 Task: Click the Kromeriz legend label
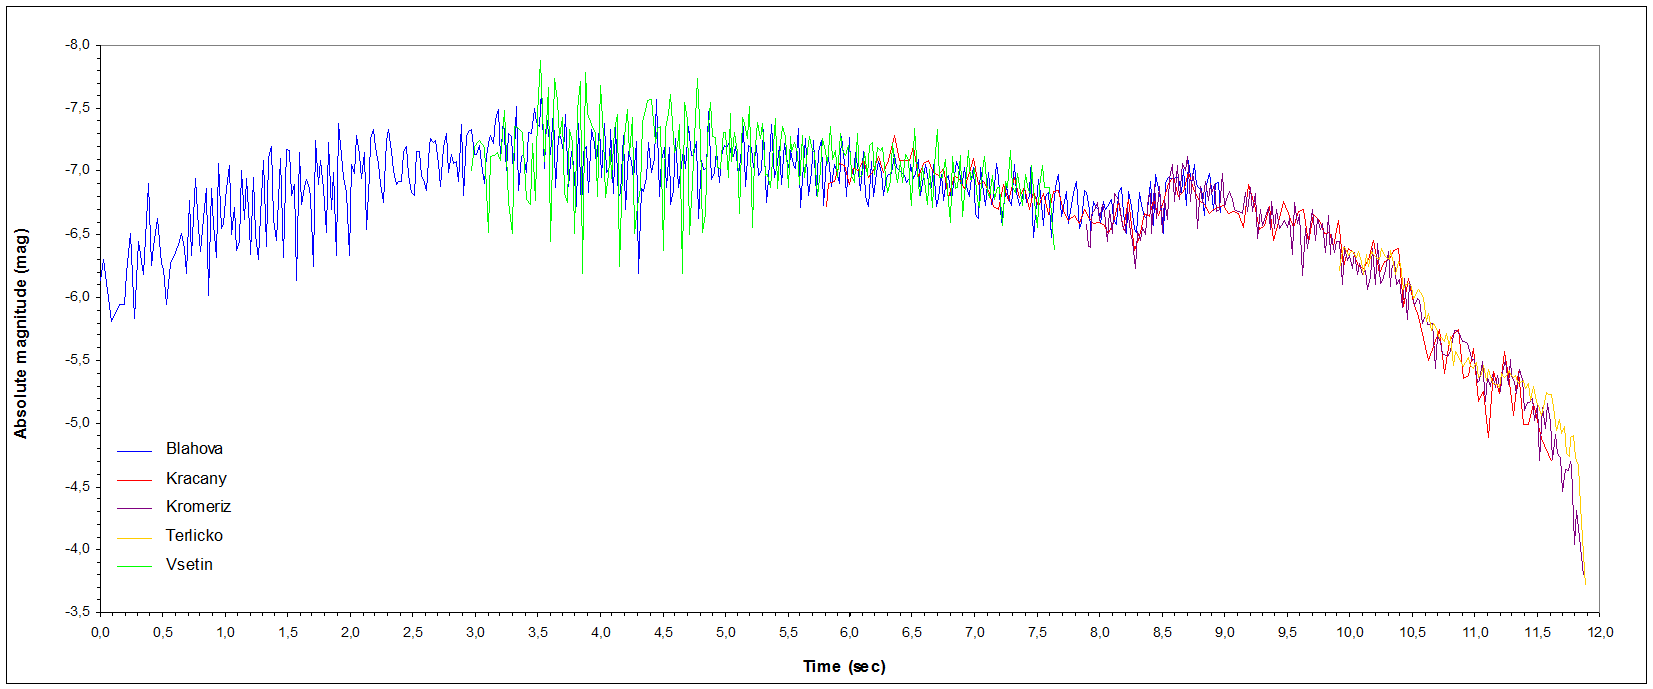click(x=198, y=507)
